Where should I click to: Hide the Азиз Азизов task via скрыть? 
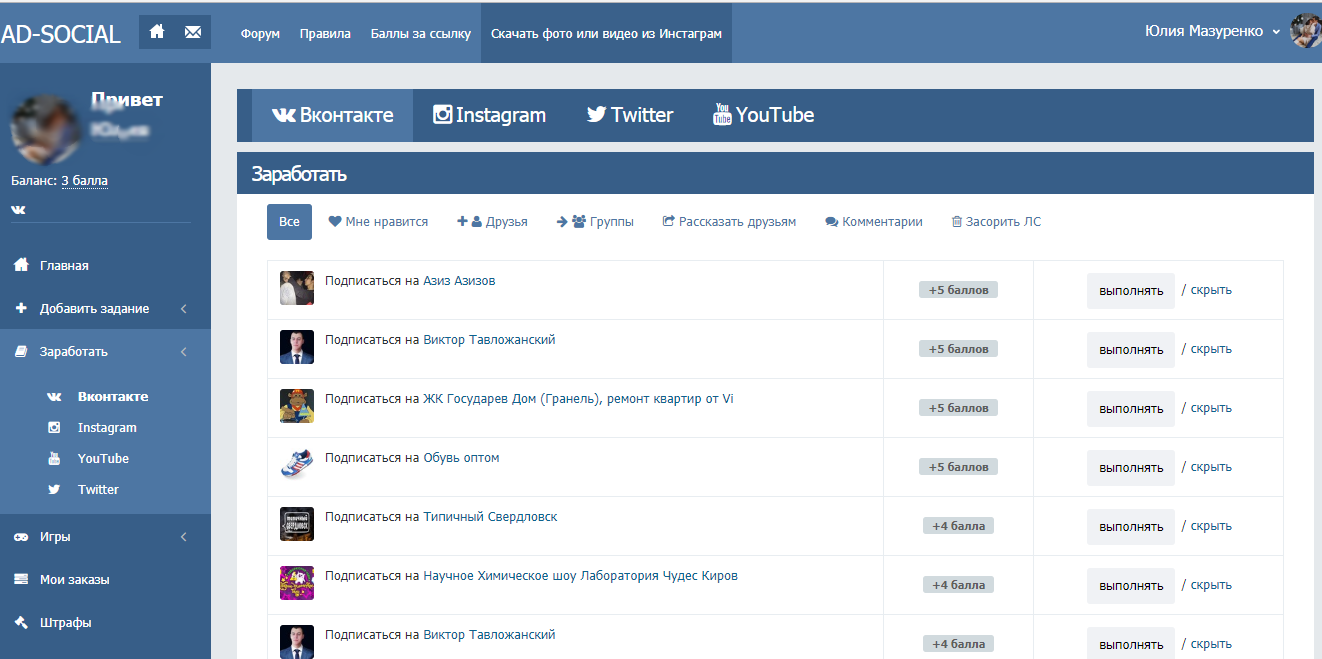[1211, 290]
